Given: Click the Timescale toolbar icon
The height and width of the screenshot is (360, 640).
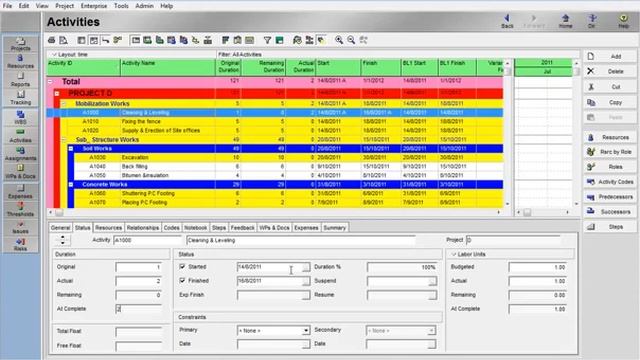Looking at the screenshot, I should pos(249,40).
